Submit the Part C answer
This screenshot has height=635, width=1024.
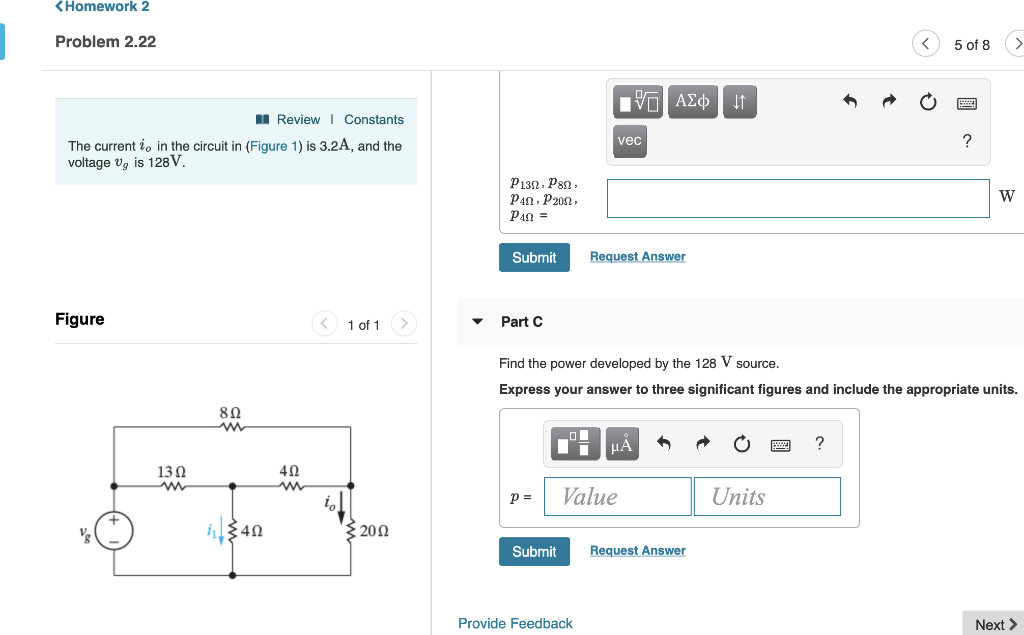[x=534, y=551]
